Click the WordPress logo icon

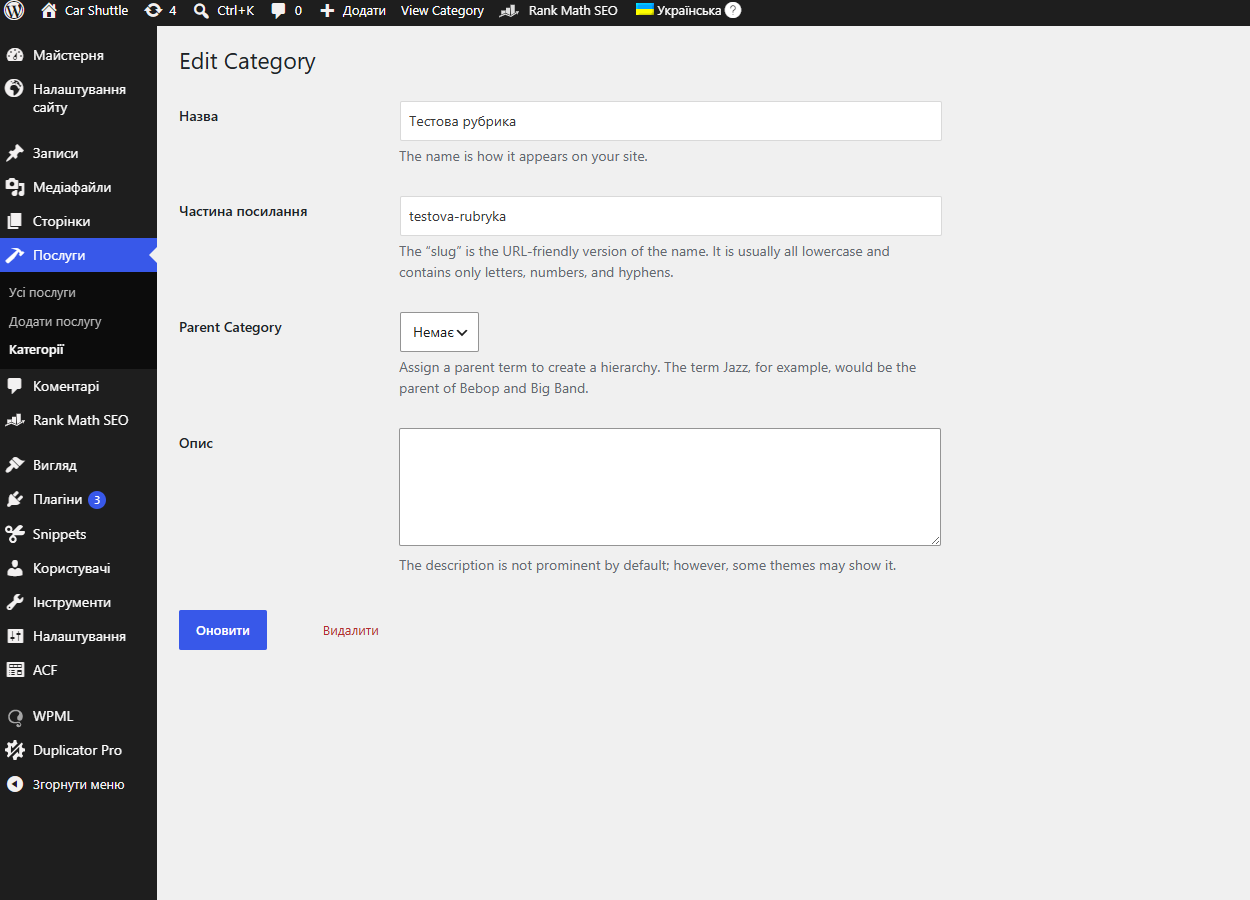[x=14, y=11]
